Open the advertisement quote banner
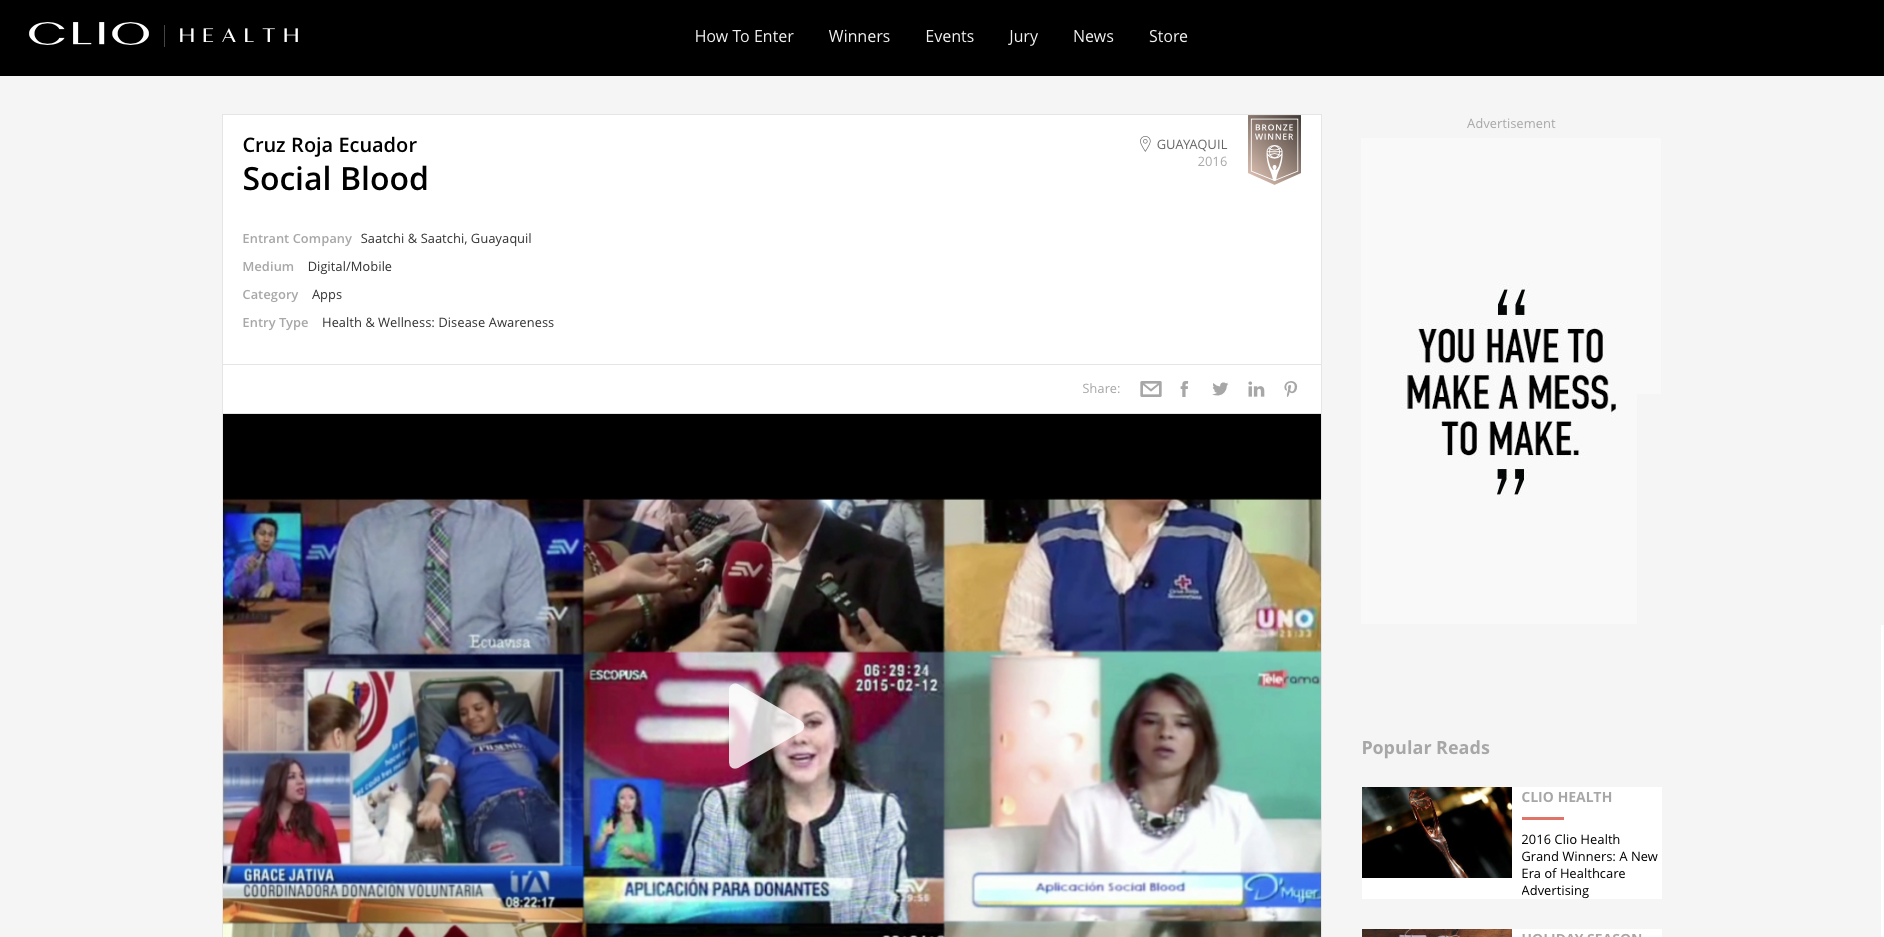 pos(1510,381)
